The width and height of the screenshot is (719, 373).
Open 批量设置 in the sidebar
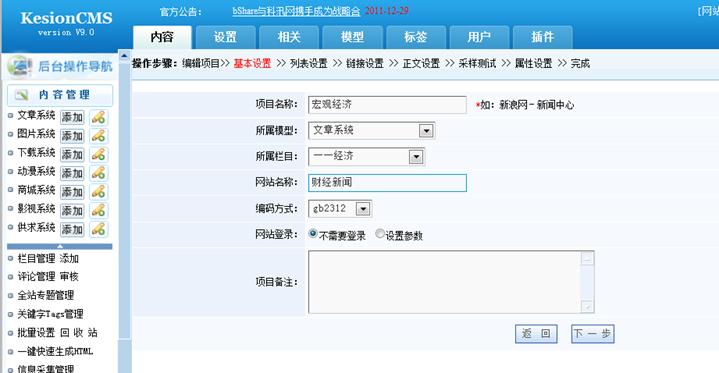(36, 333)
